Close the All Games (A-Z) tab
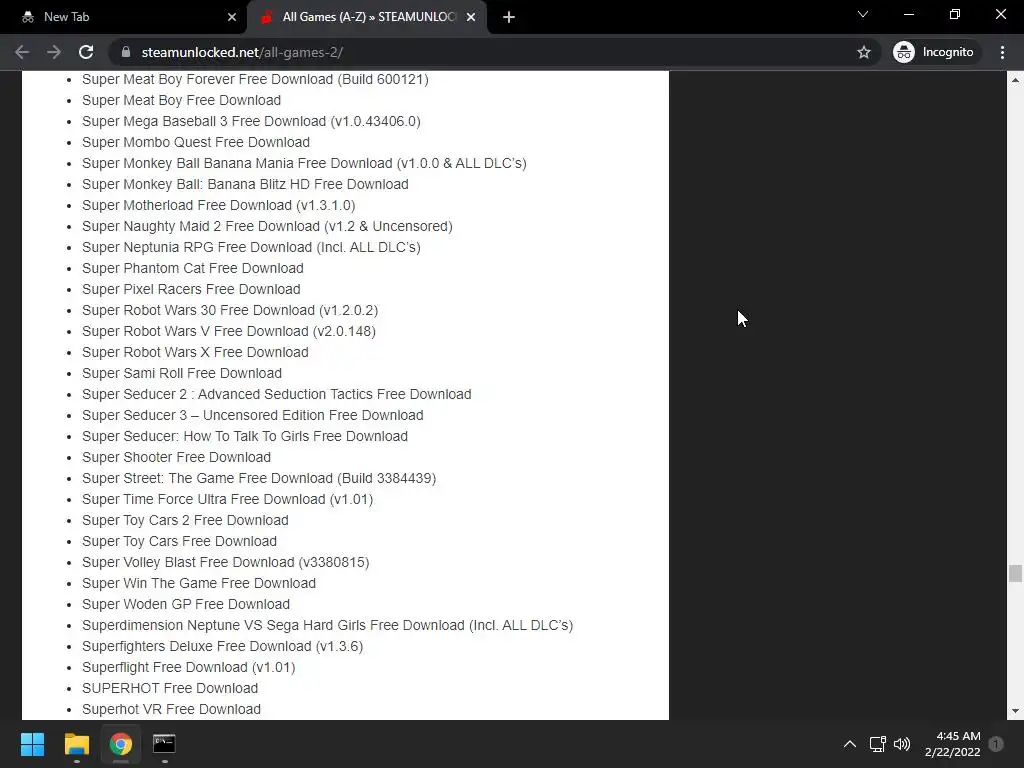The height and width of the screenshot is (768, 1024). click(x=471, y=18)
